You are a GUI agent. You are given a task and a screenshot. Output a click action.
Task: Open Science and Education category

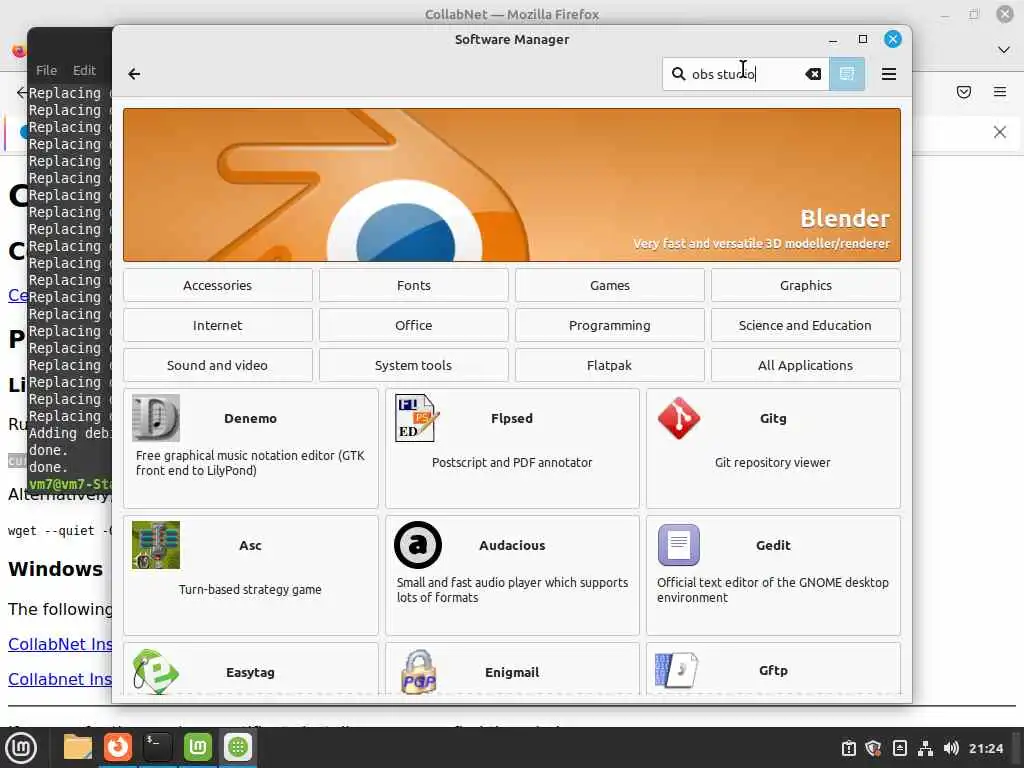click(805, 325)
